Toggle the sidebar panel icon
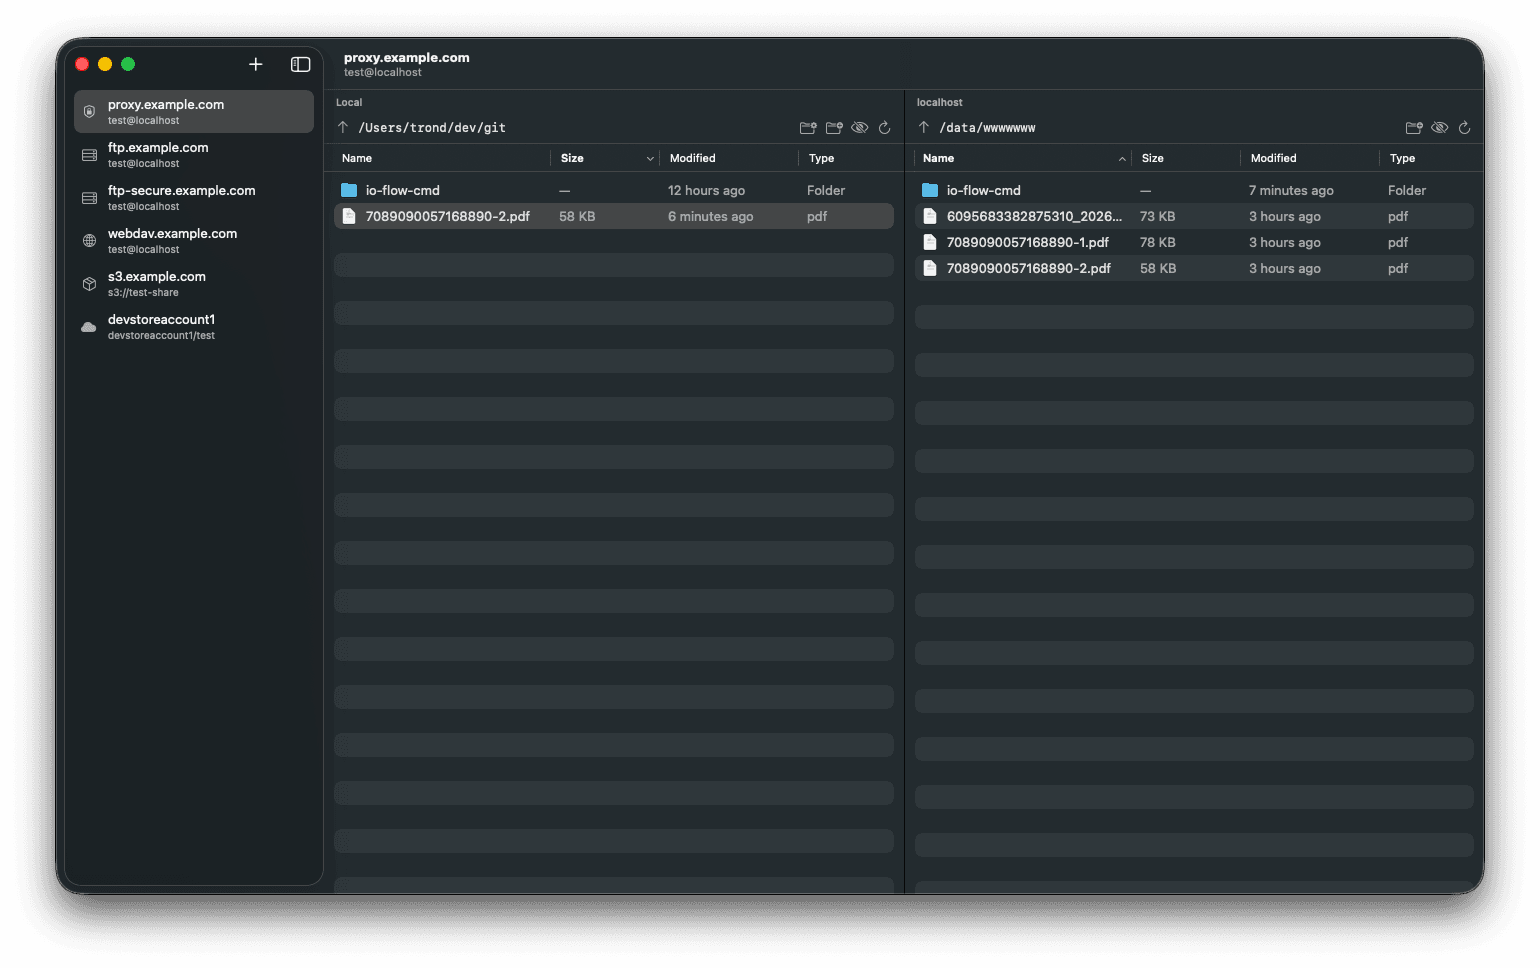This screenshot has height=968, width=1540. pos(300,64)
